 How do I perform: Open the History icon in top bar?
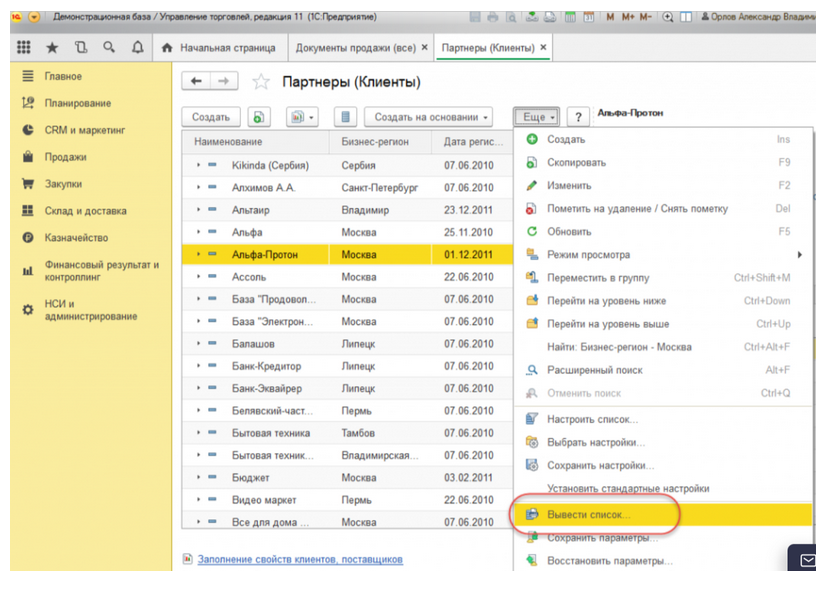(80, 47)
